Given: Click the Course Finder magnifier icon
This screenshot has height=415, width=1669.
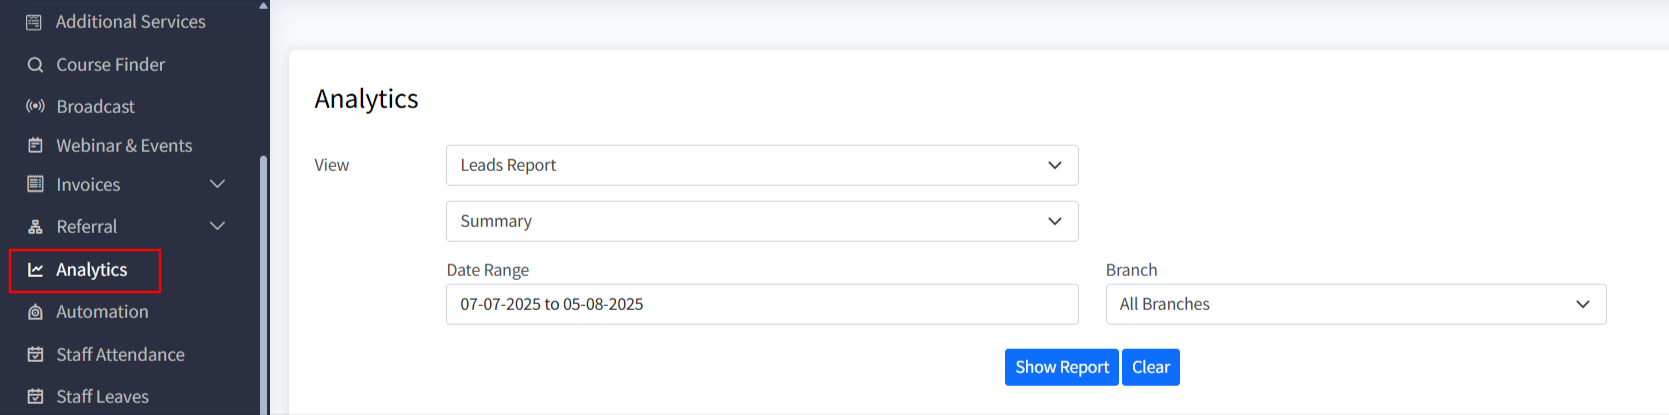Looking at the screenshot, I should coord(35,65).
